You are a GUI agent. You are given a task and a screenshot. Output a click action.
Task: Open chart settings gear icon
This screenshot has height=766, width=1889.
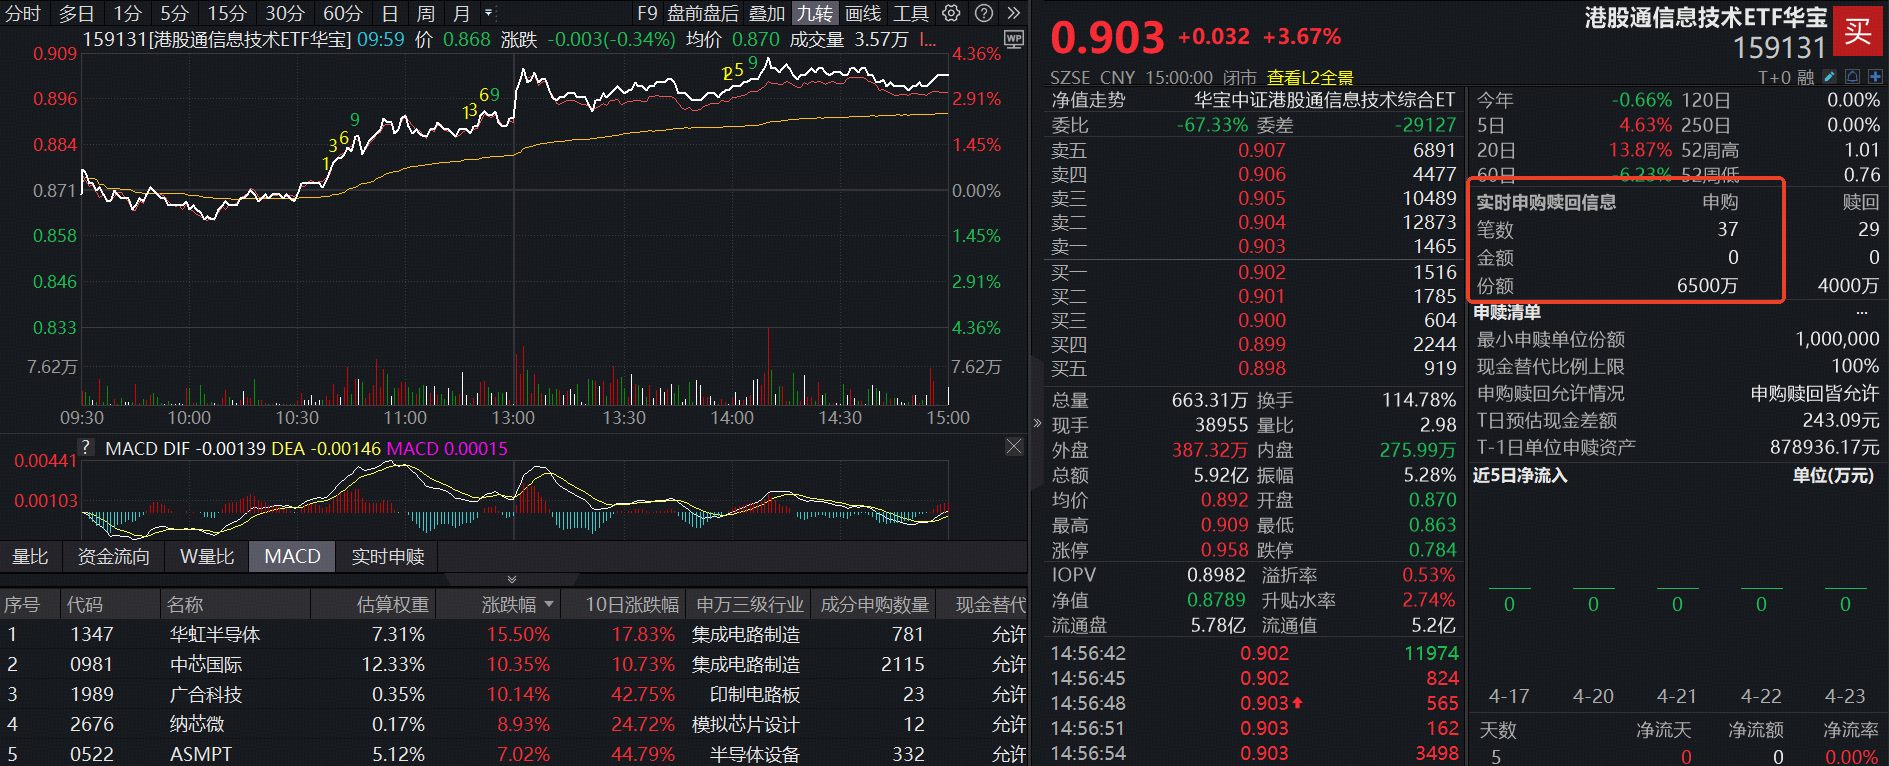tap(951, 13)
